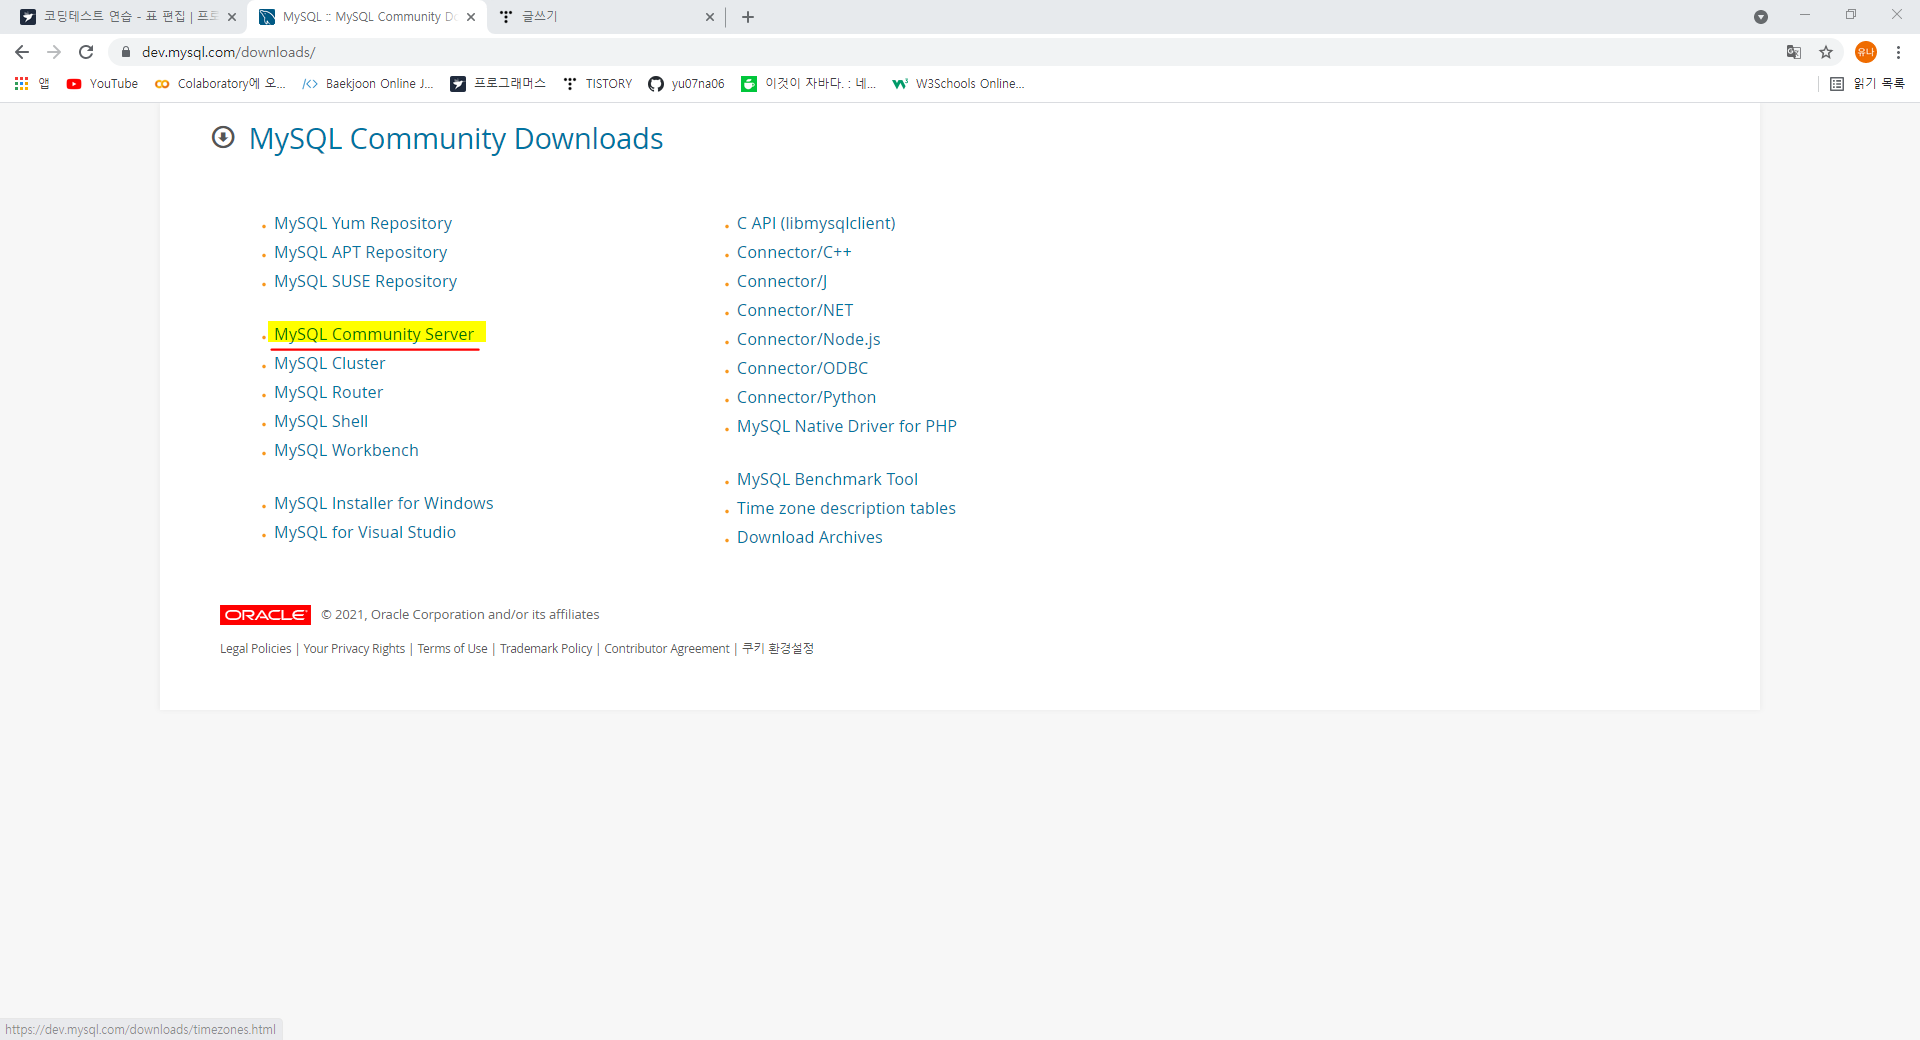
Task: Open the Google Translate icon in address bar
Action: [1794, 52]
